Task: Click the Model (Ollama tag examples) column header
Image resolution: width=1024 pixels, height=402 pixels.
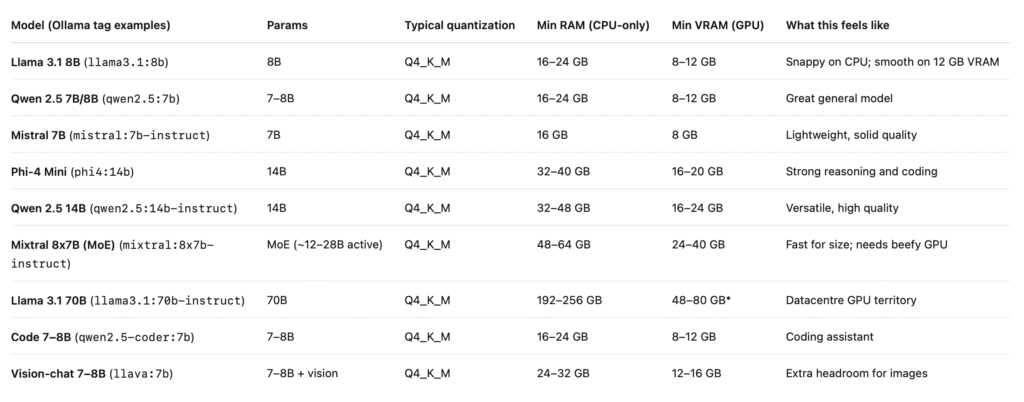Action: pyautogui.click(x=91, y=25)
